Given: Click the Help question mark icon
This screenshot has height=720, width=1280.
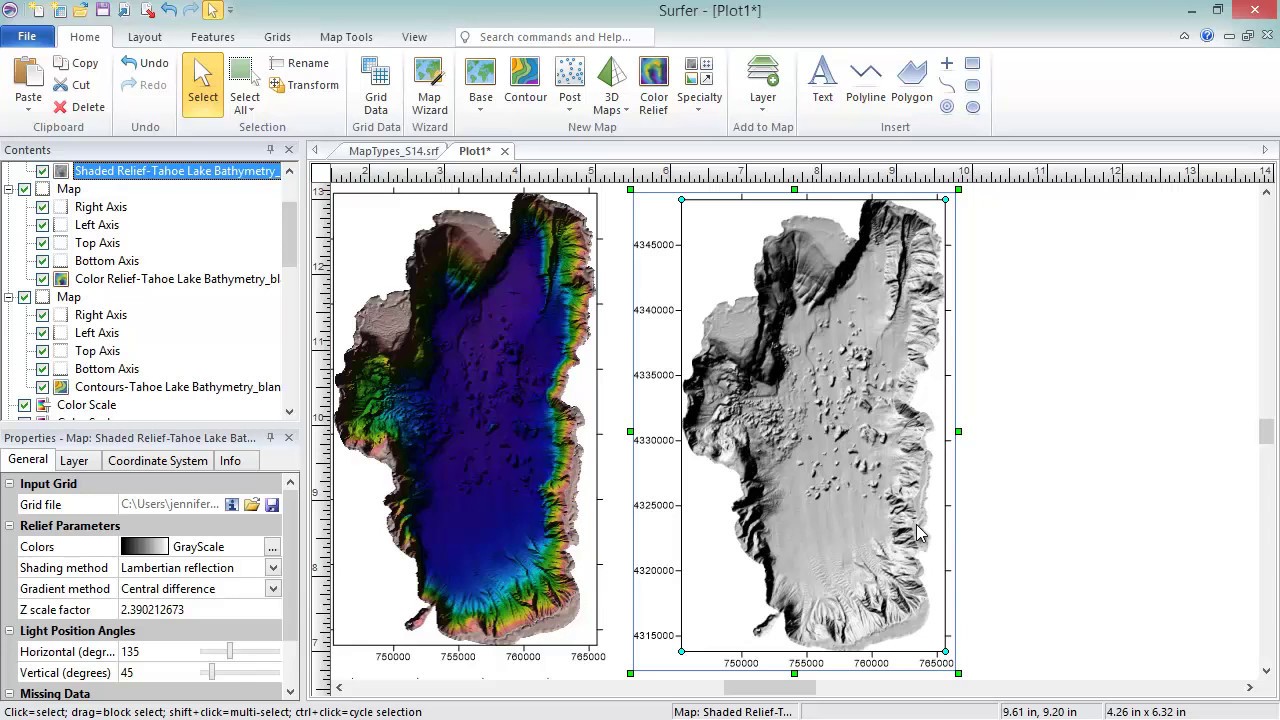Looking at the screenshot, I should (x=1207, y=36).
